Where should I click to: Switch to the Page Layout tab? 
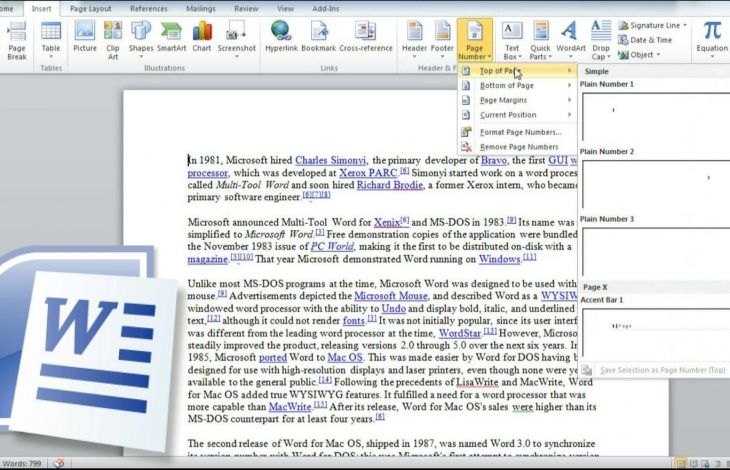click(x=90, y=8)
